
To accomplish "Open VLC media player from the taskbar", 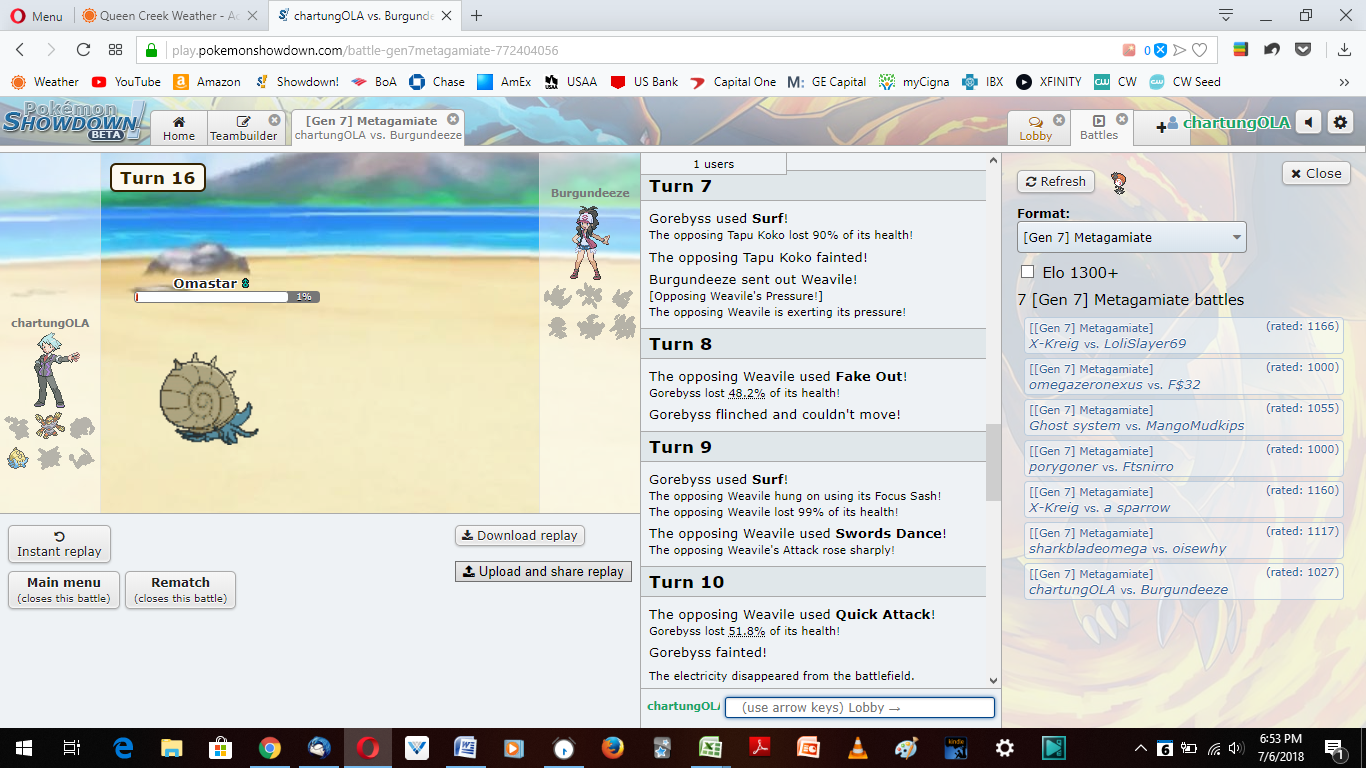I will click(x=857, y=747).
